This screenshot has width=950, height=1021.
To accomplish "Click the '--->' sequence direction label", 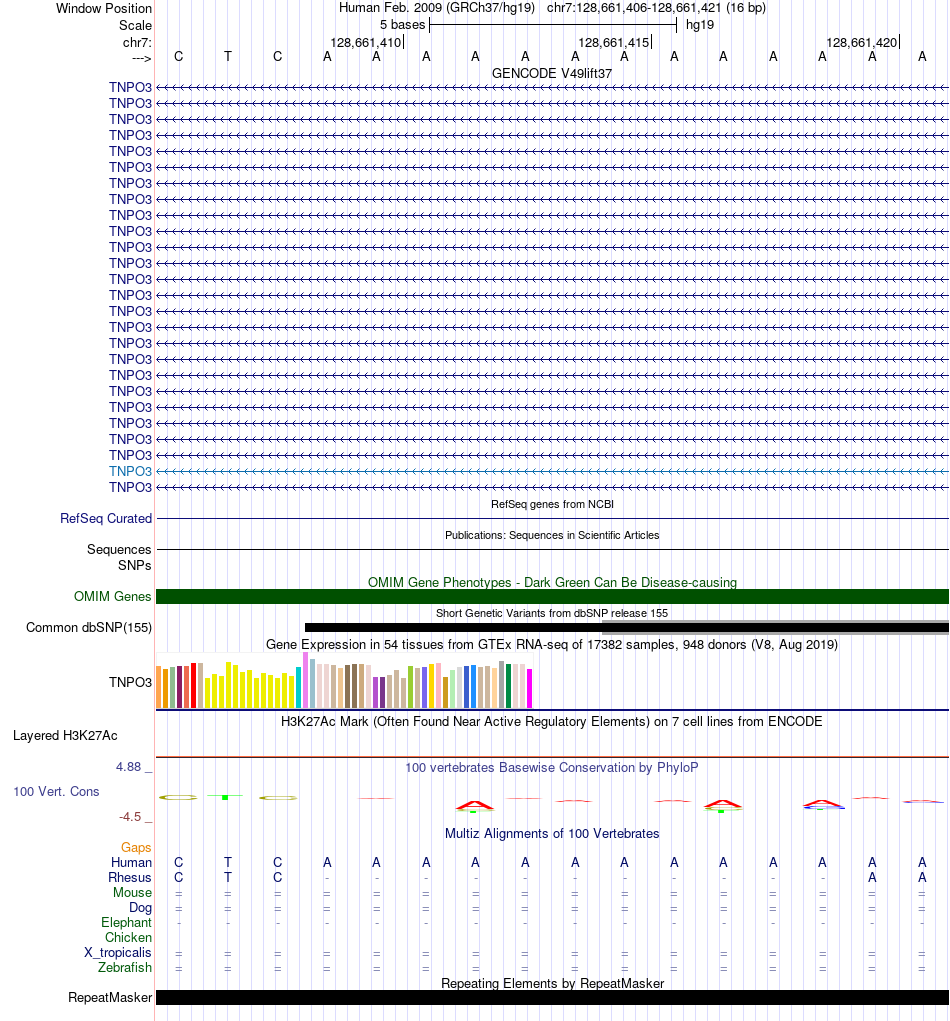I will click(141, 59).
